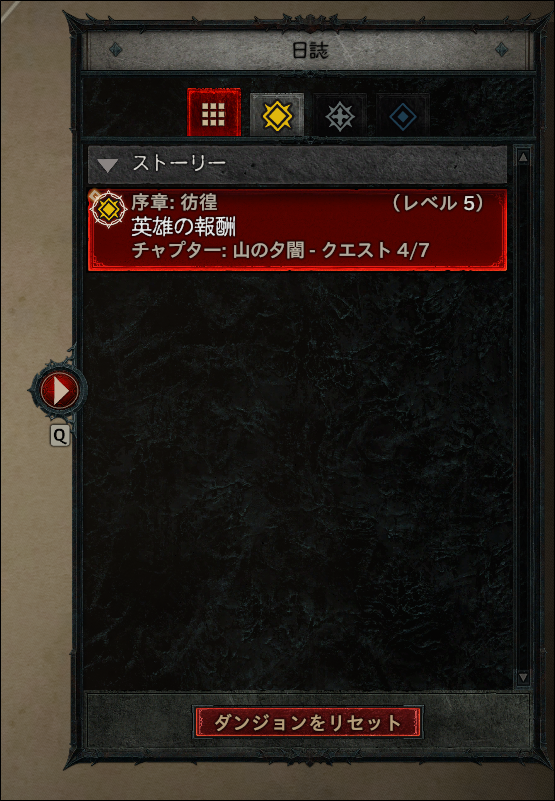
Task: Select the 序章: 彷徨 quest entry
Action: click(297, 229)
